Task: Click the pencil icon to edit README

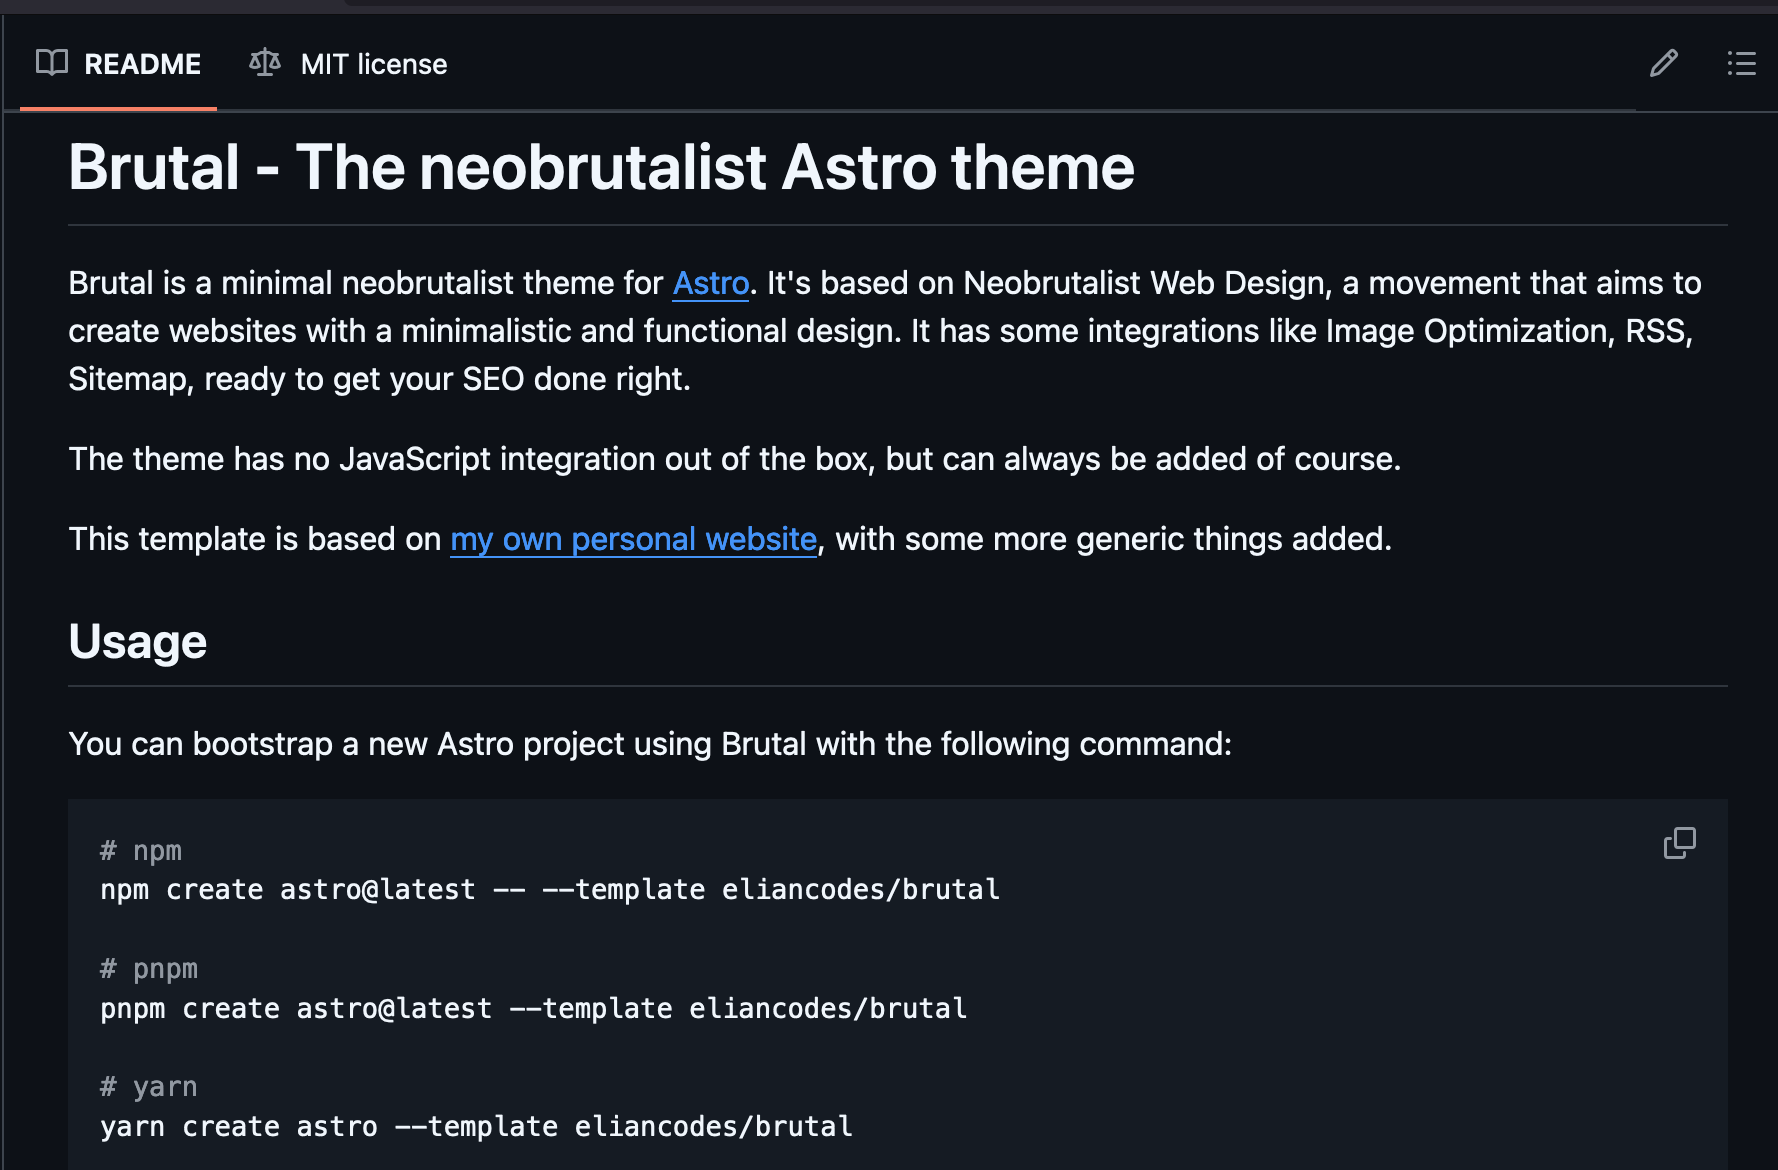Action: (1663, 64)
